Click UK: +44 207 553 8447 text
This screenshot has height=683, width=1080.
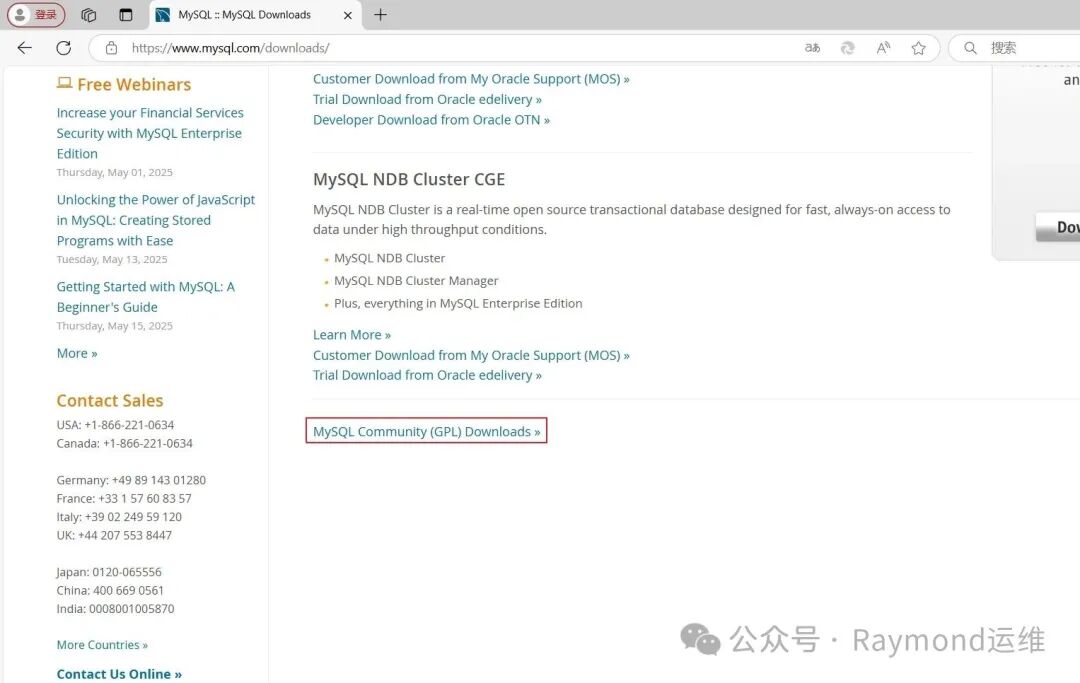tap(114, 535)
